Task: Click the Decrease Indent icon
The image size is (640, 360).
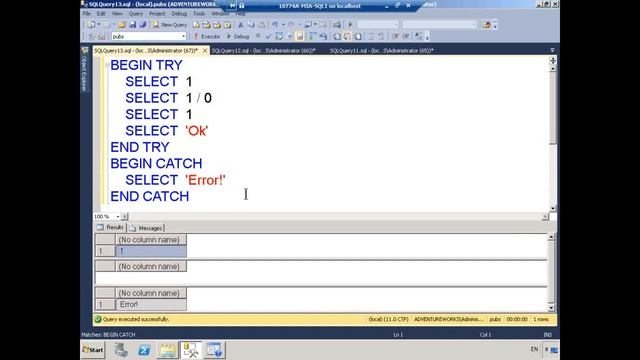Action: pos(395,36)
